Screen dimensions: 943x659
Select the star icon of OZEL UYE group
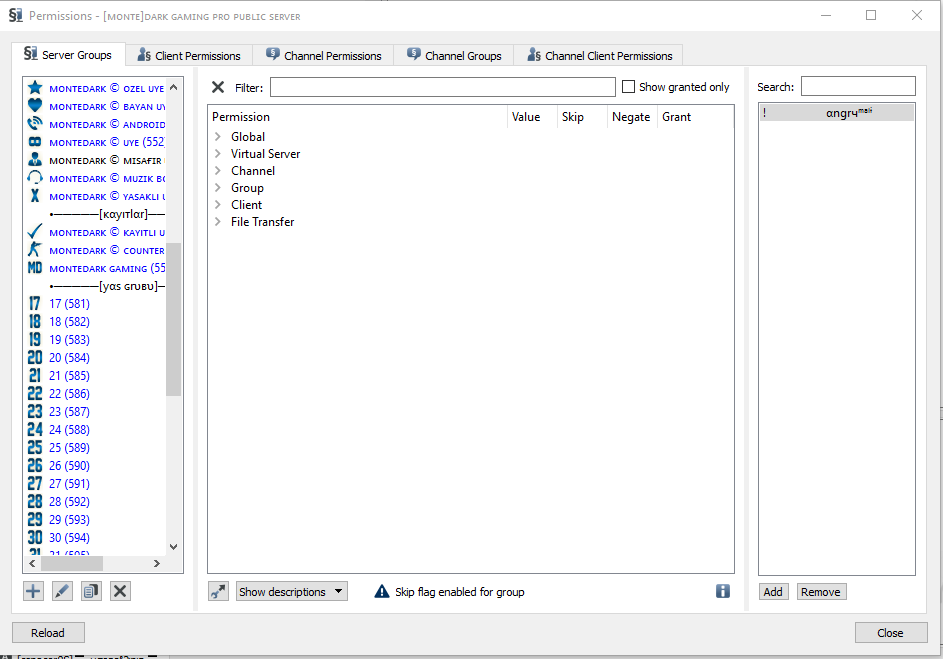click(35, 88)
